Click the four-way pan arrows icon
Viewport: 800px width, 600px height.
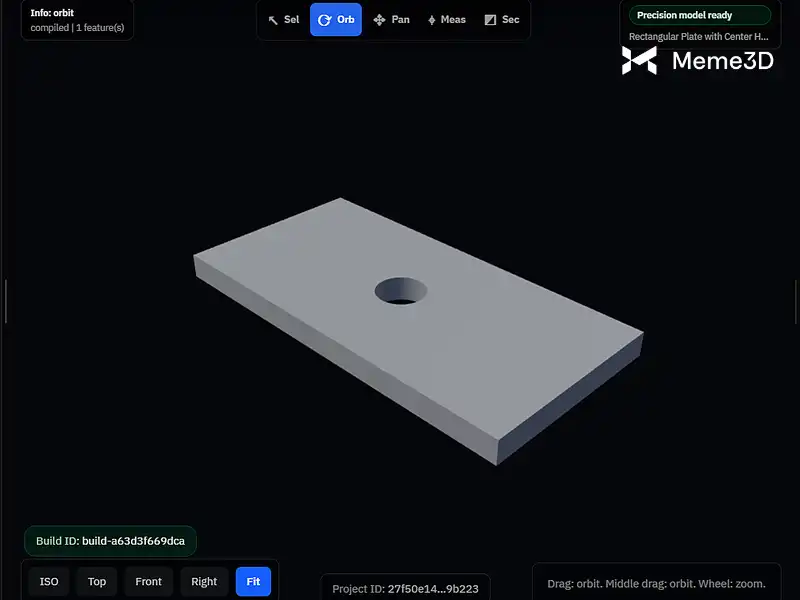click(x=379, y=20)
